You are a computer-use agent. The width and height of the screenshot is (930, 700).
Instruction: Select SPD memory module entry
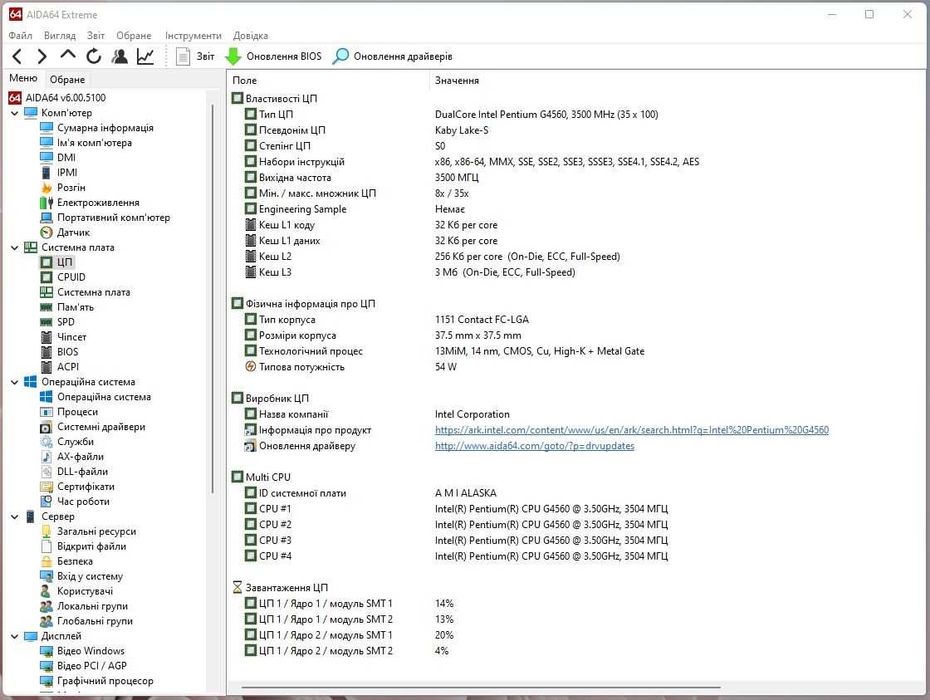[x=58, y=322]
